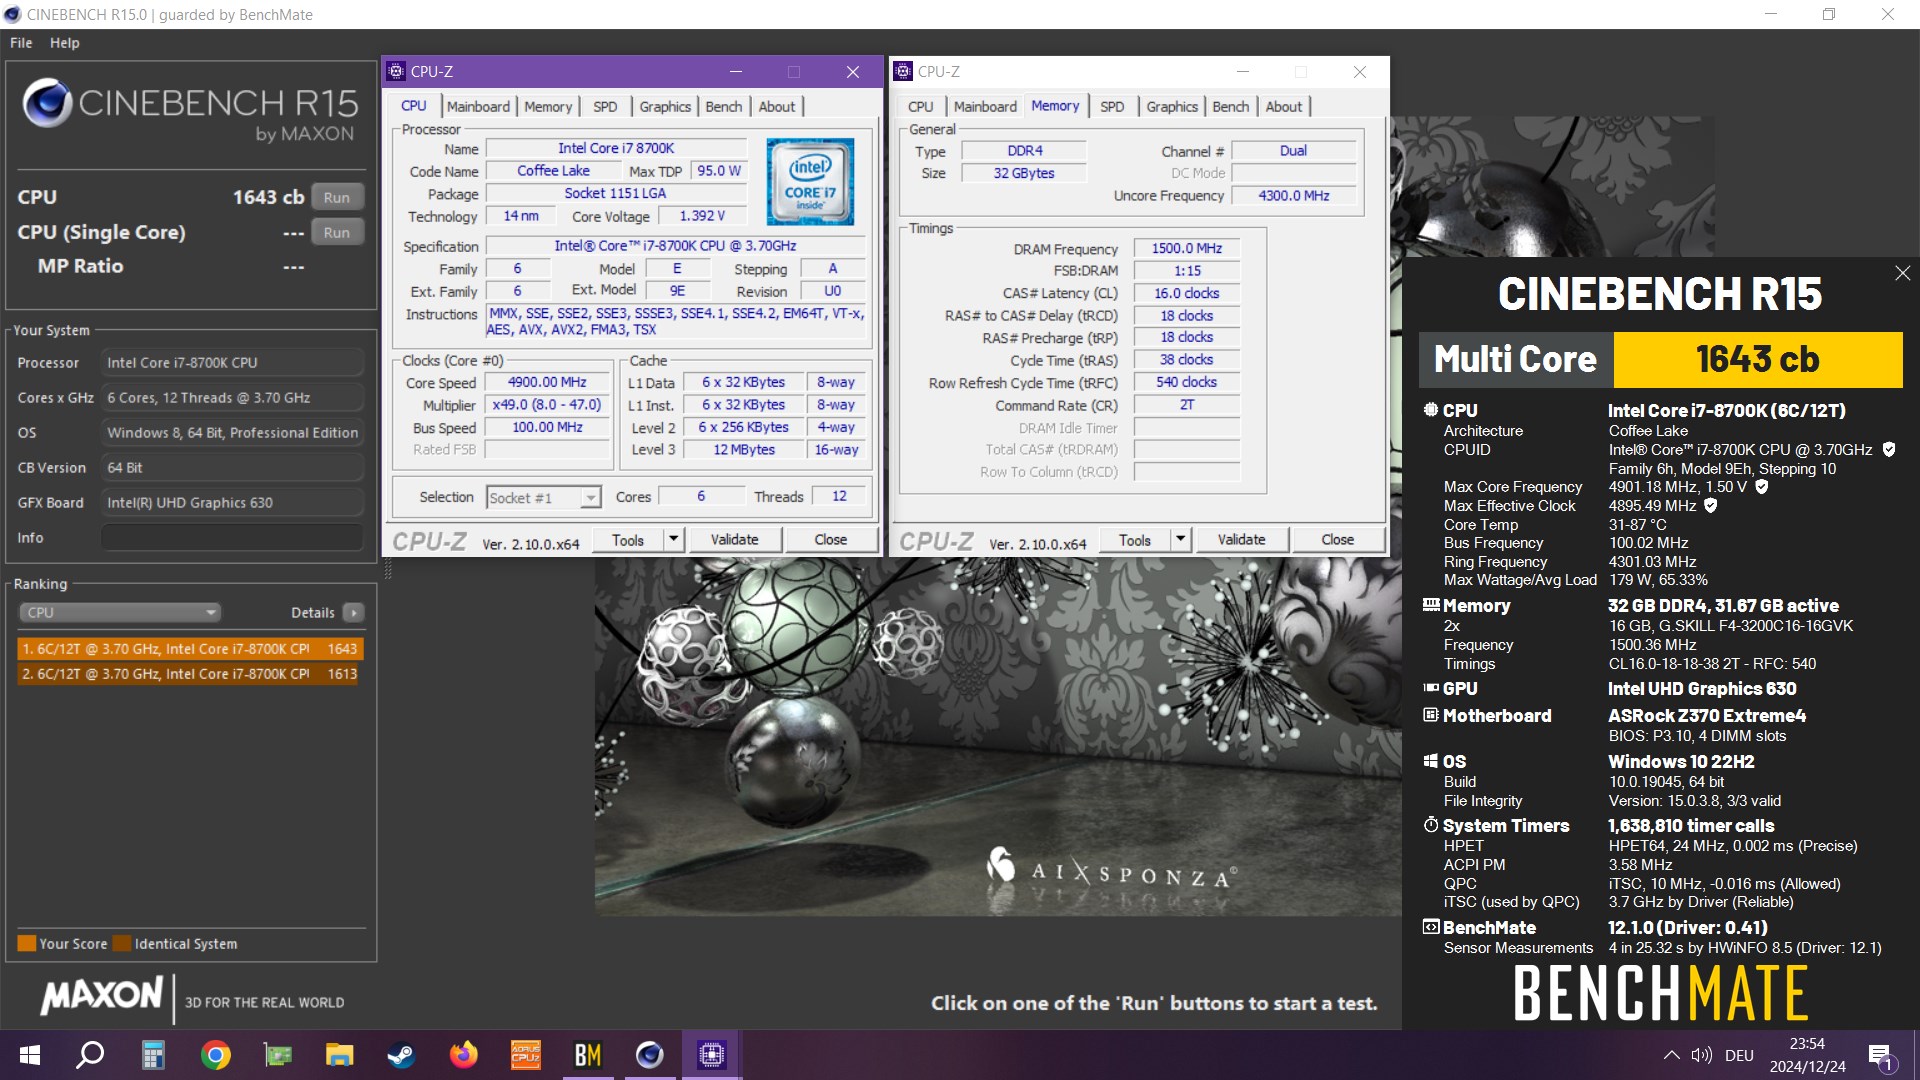Open the Help menu

65,43
